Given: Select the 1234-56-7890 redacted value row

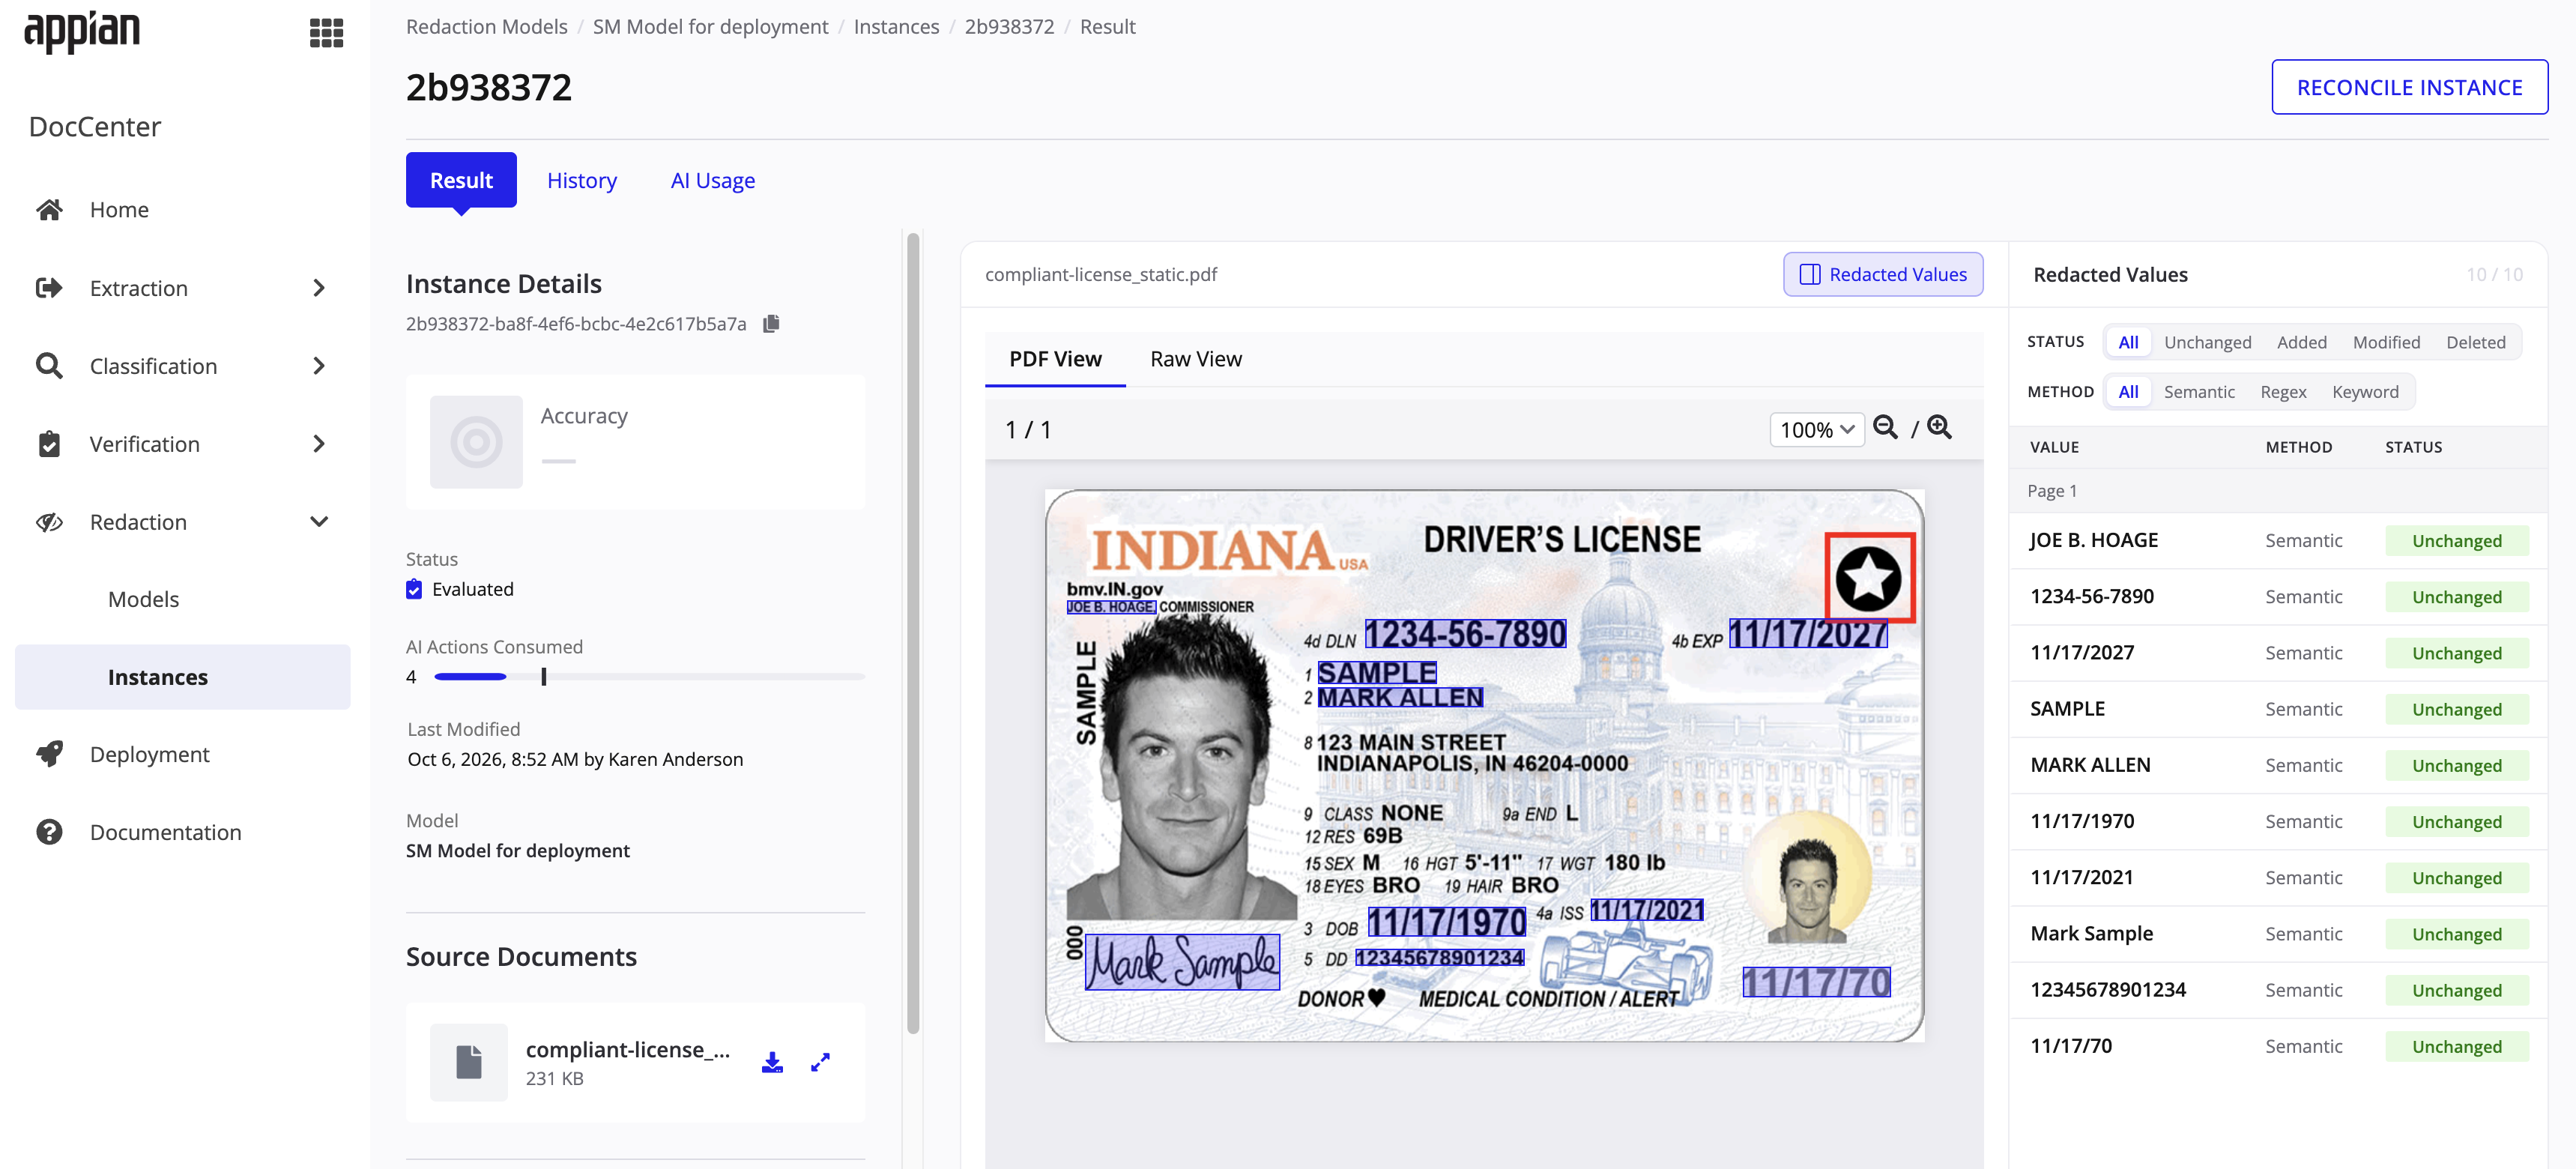Looking at the screenshot, I should pyautogui.click(x=2277, y=597).
